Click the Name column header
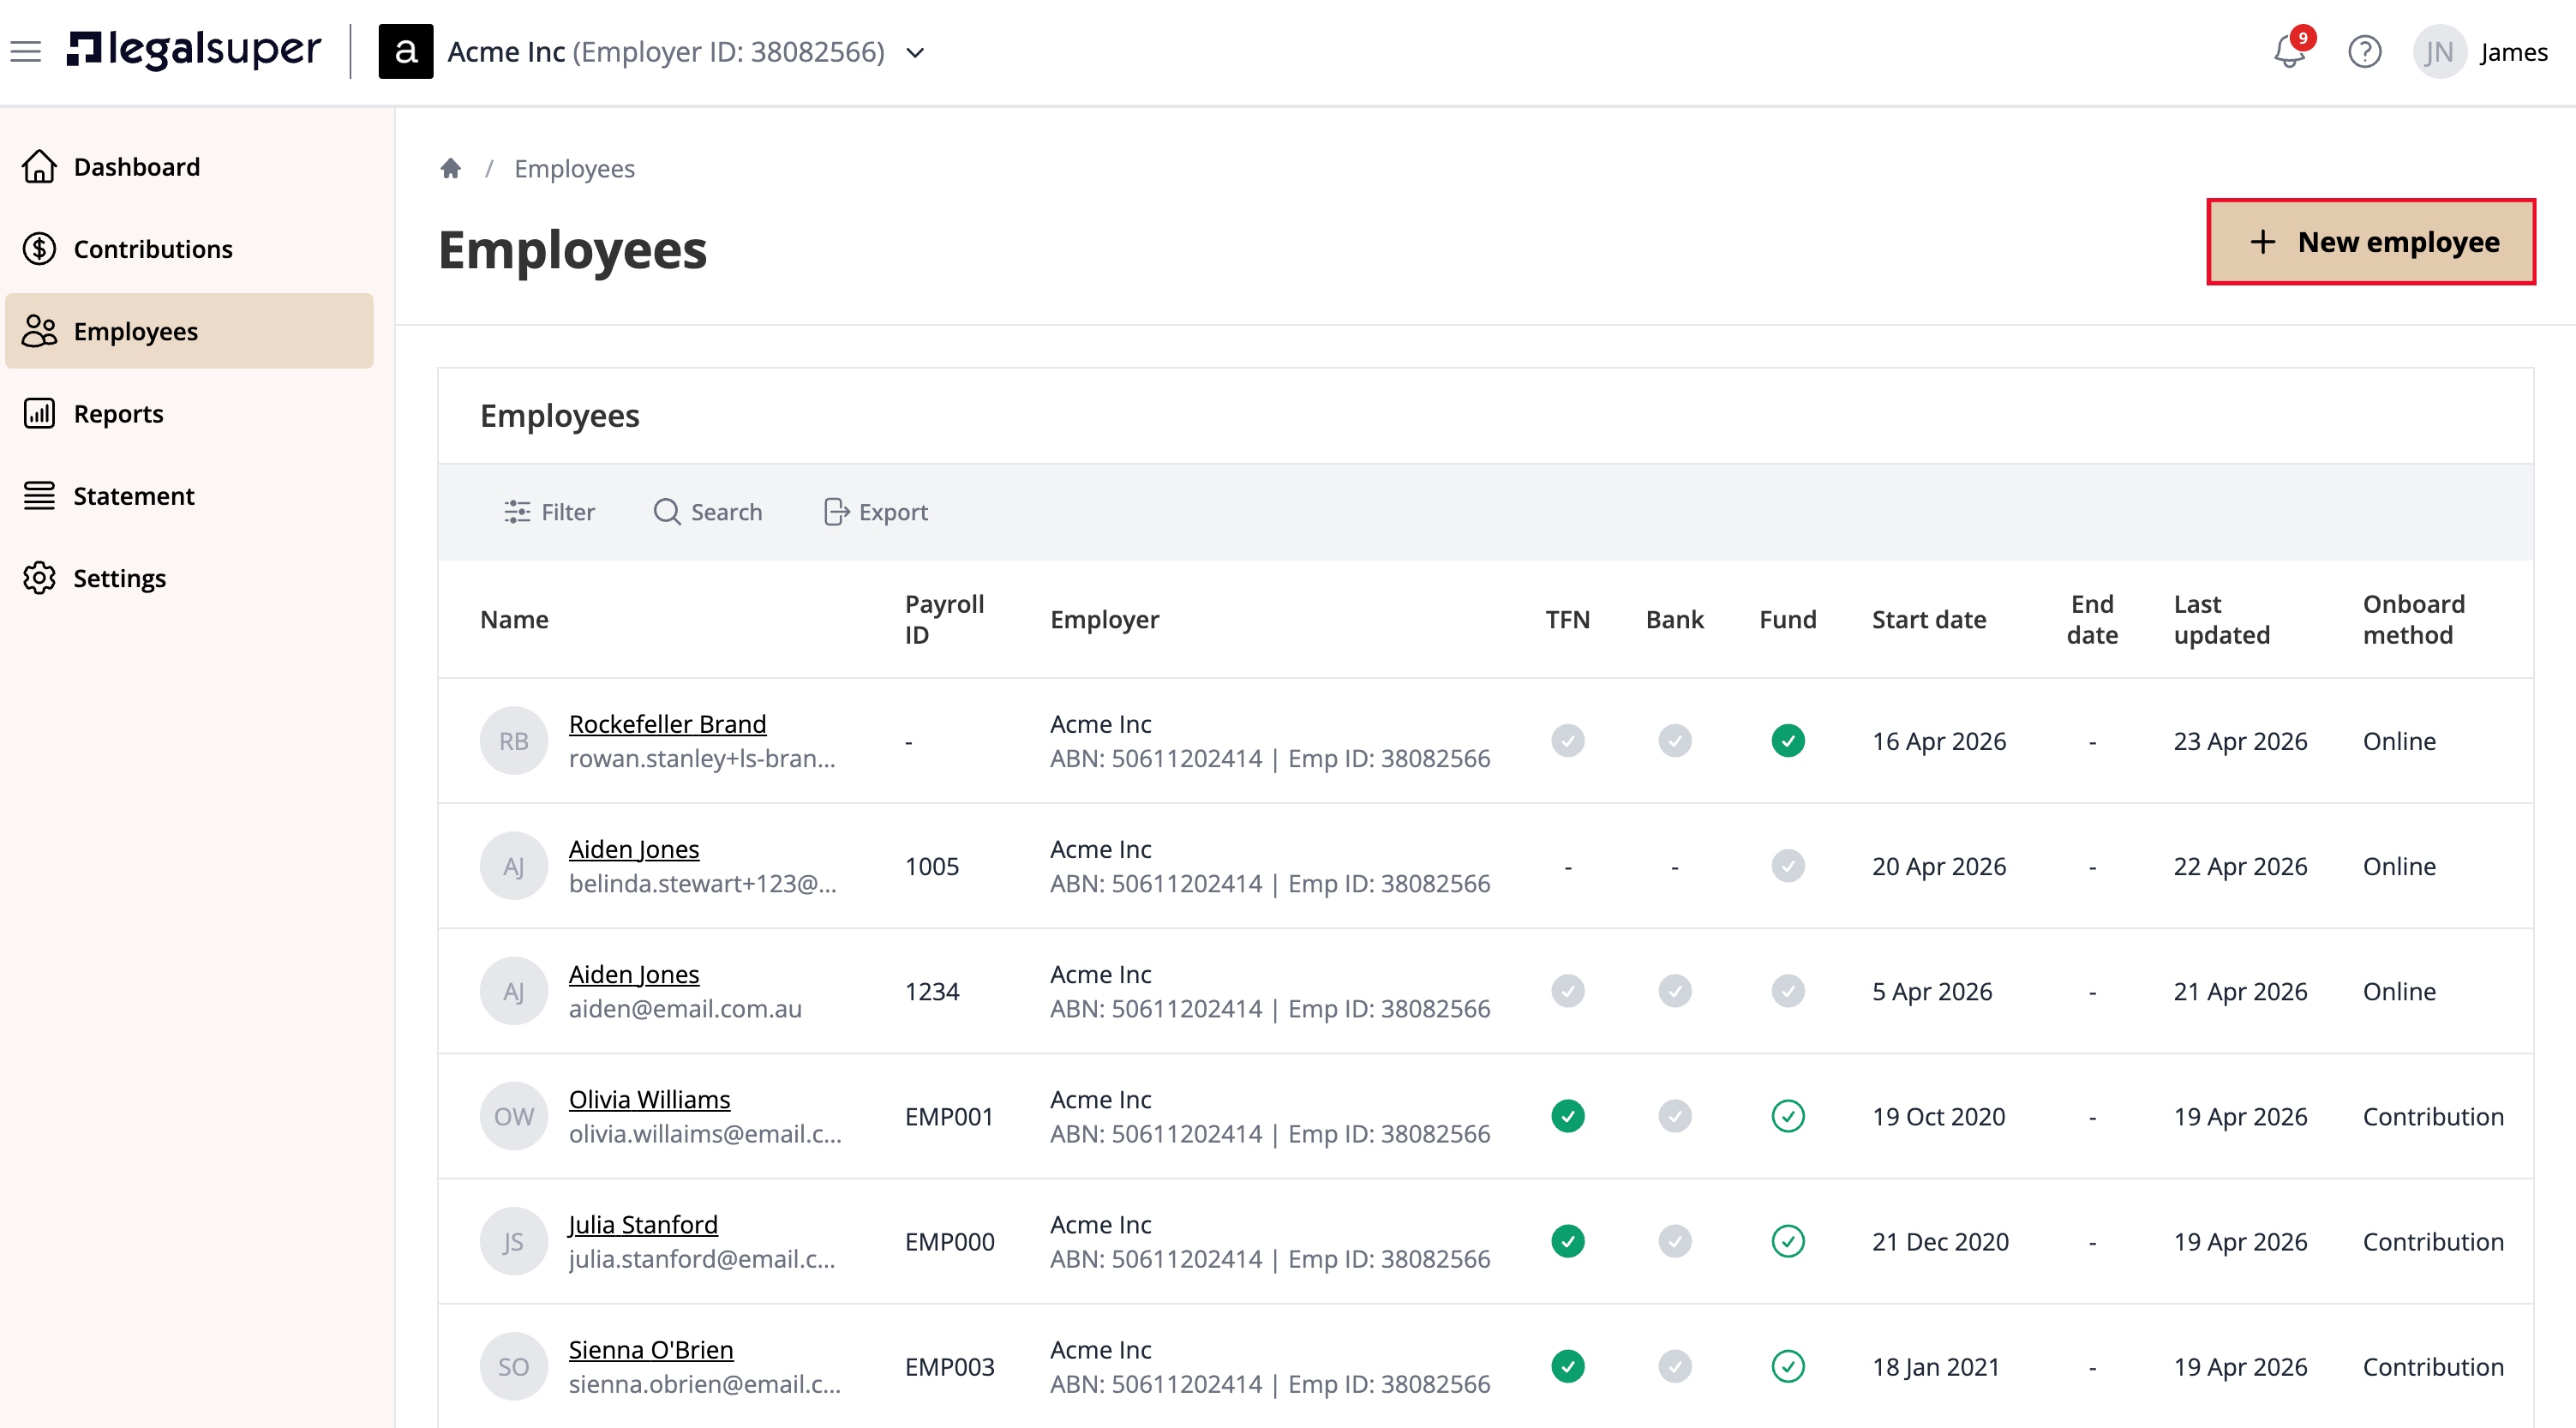This screenshot has width=2576, height=1428. pos(514,619)
